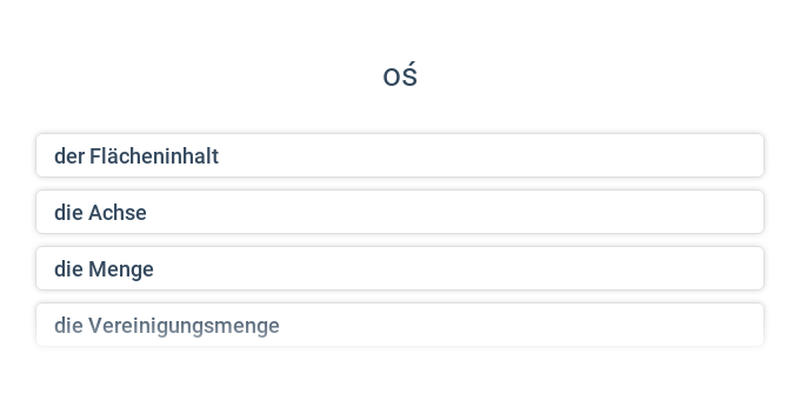Select the answer 'die Achse'

(x=400, y=212)
